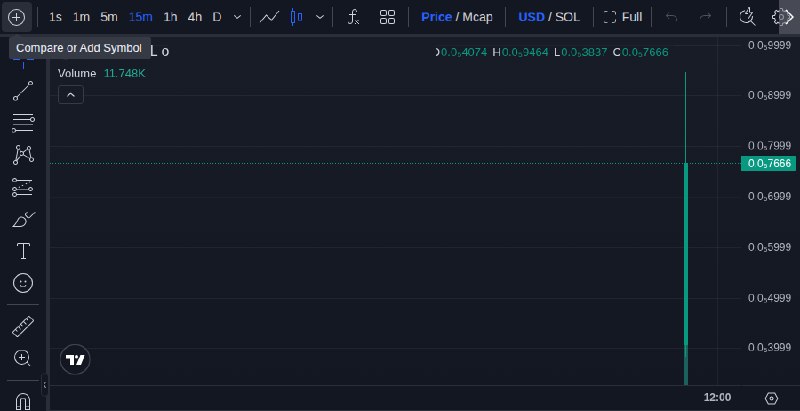The width and height of the screenshot is (800, 411).
Task: Open Full screen mode
Action: tap(623, 17)
